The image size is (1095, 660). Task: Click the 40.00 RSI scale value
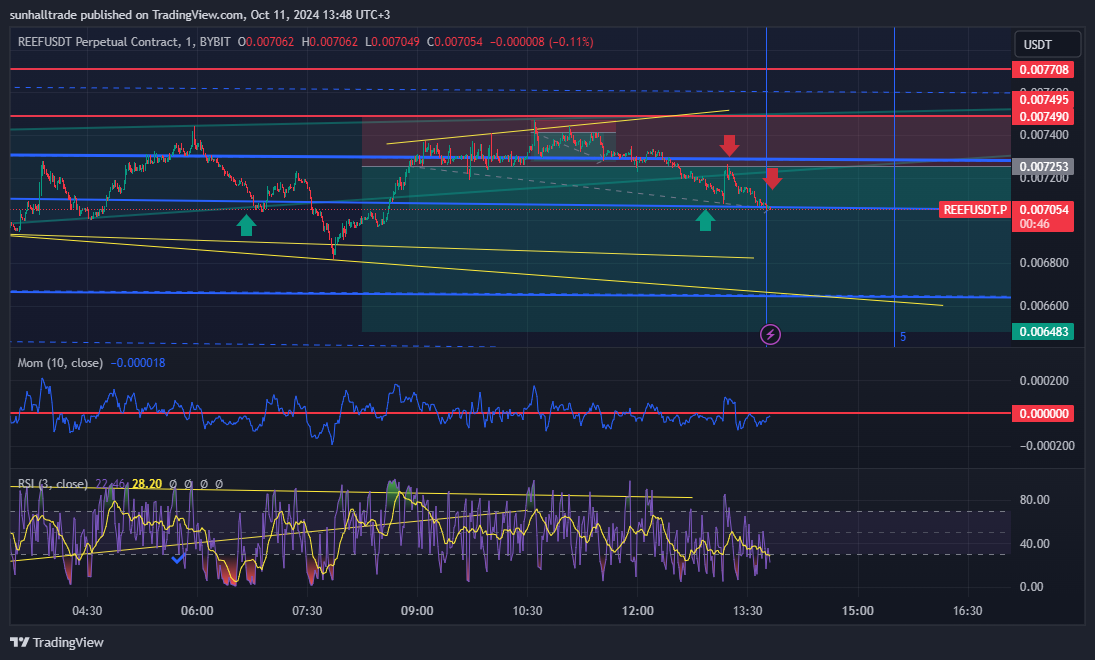1034,543
